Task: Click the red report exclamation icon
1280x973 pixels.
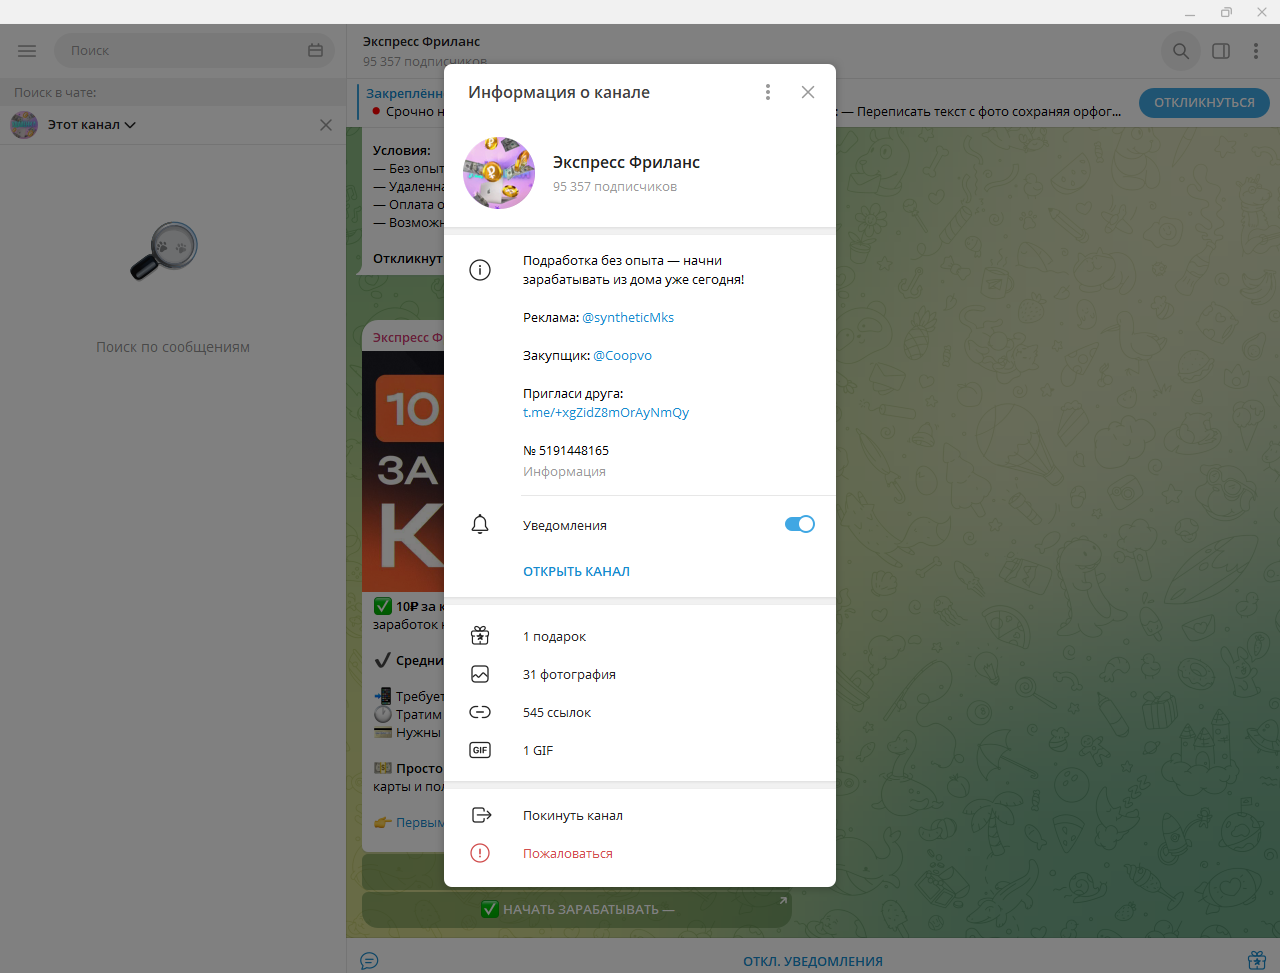Action: click(x=480, y=853)
